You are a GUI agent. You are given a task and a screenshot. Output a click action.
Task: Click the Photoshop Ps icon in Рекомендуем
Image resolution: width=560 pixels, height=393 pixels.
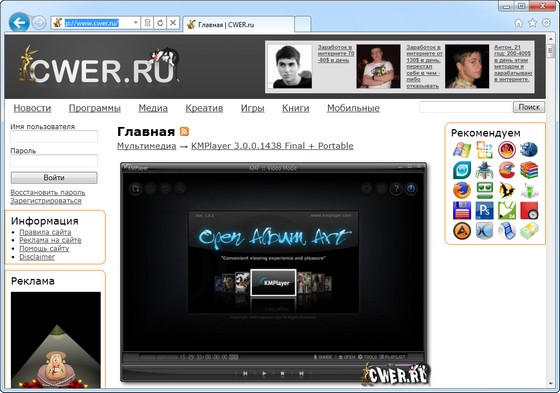click(x=484, y=210)
